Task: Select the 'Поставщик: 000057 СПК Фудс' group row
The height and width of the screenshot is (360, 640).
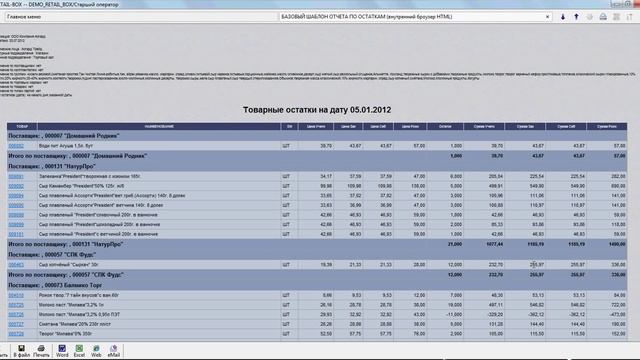Action: coord(317,254)
